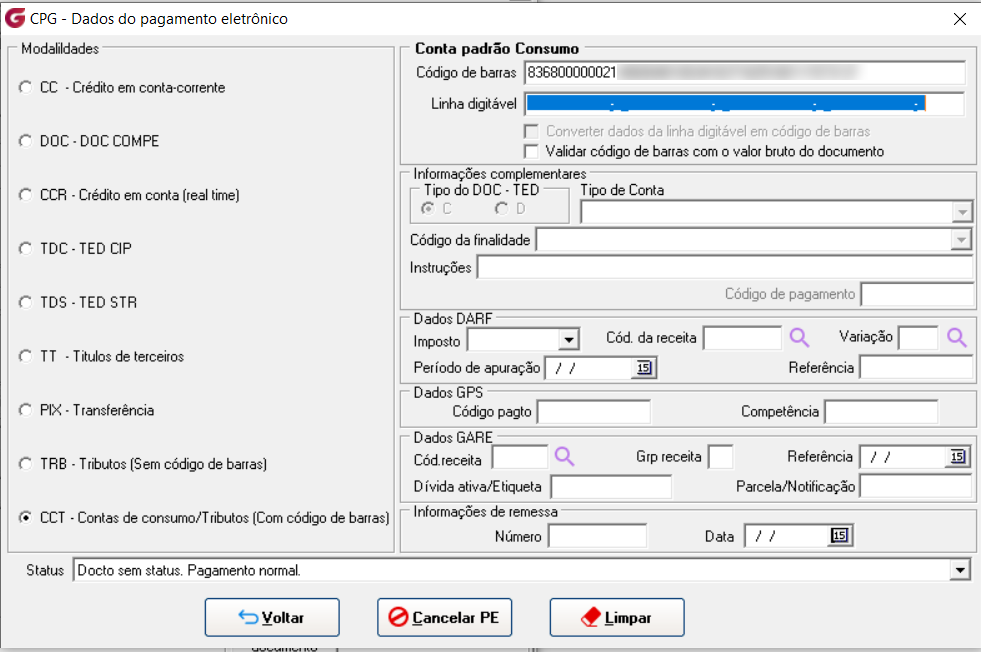Viewport: 981px width, 652px height.
Task: Open calendar for Período de apuração
Action: pos(644,368)
